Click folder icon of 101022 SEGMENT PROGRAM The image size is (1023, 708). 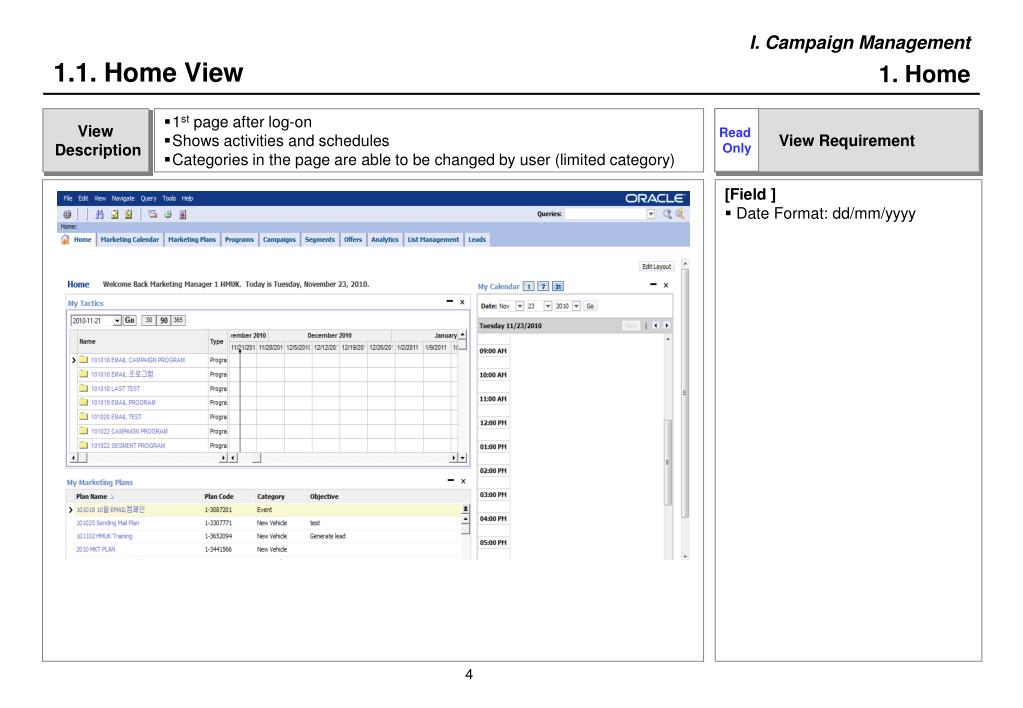point(84,445)
